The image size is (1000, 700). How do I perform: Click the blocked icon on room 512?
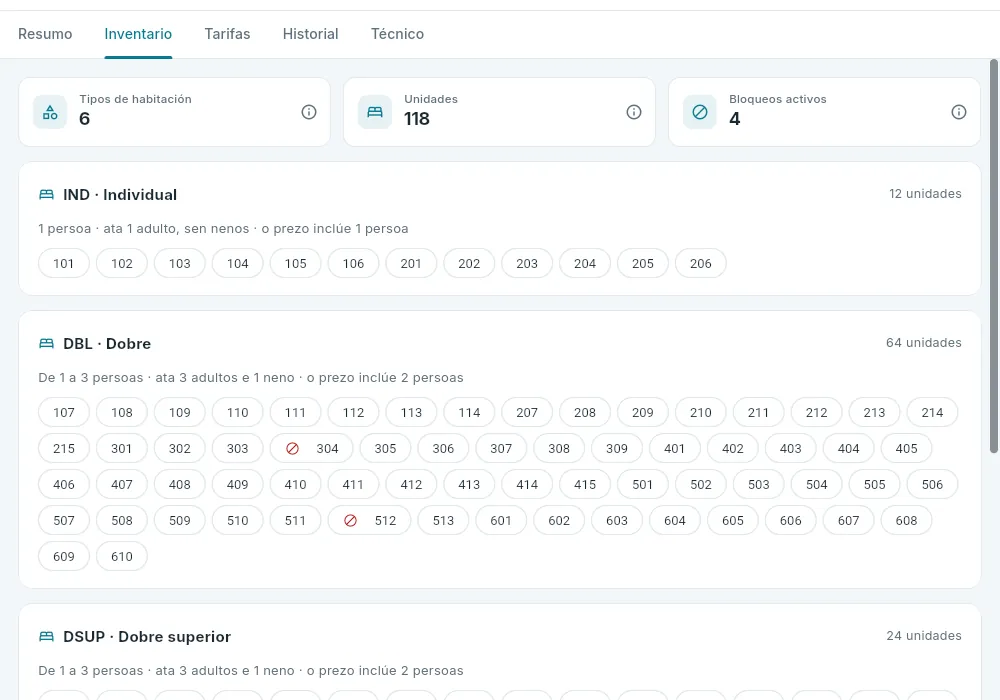coord(350,521)
